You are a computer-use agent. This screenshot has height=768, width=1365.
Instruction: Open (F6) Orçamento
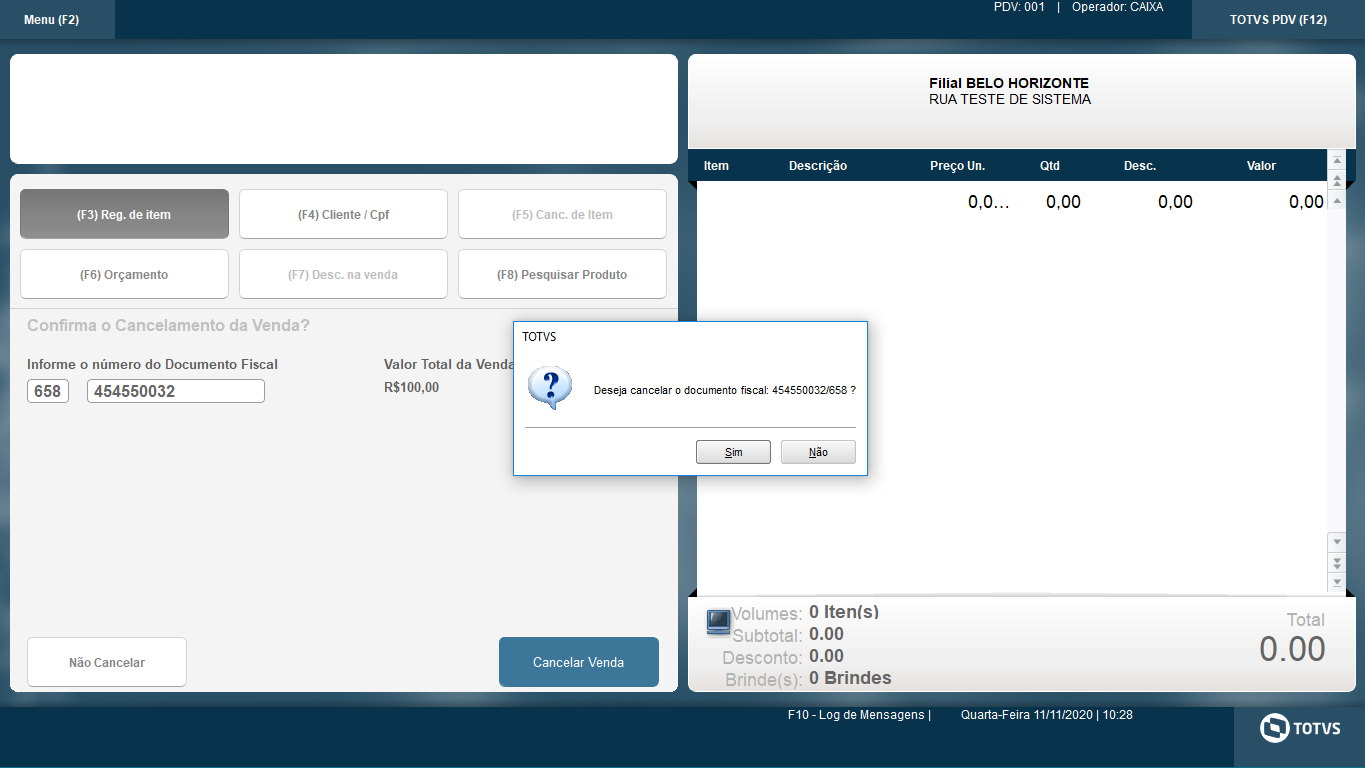click(124, 274)
